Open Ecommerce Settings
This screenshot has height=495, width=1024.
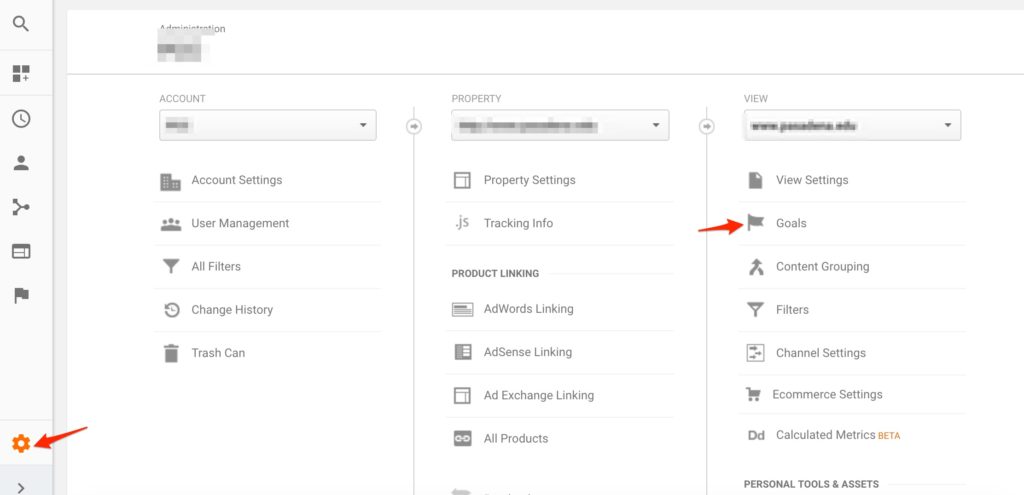tap(827, 394)
